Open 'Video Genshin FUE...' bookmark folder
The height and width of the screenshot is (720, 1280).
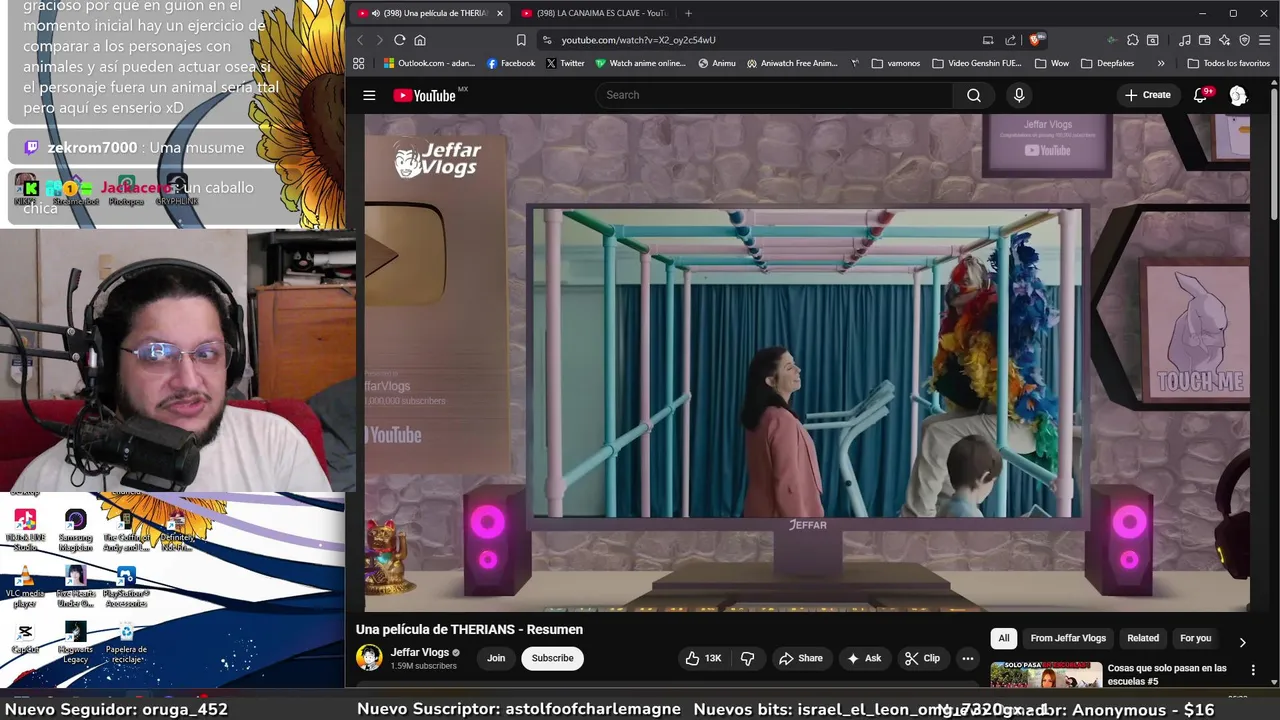point(977,63)
